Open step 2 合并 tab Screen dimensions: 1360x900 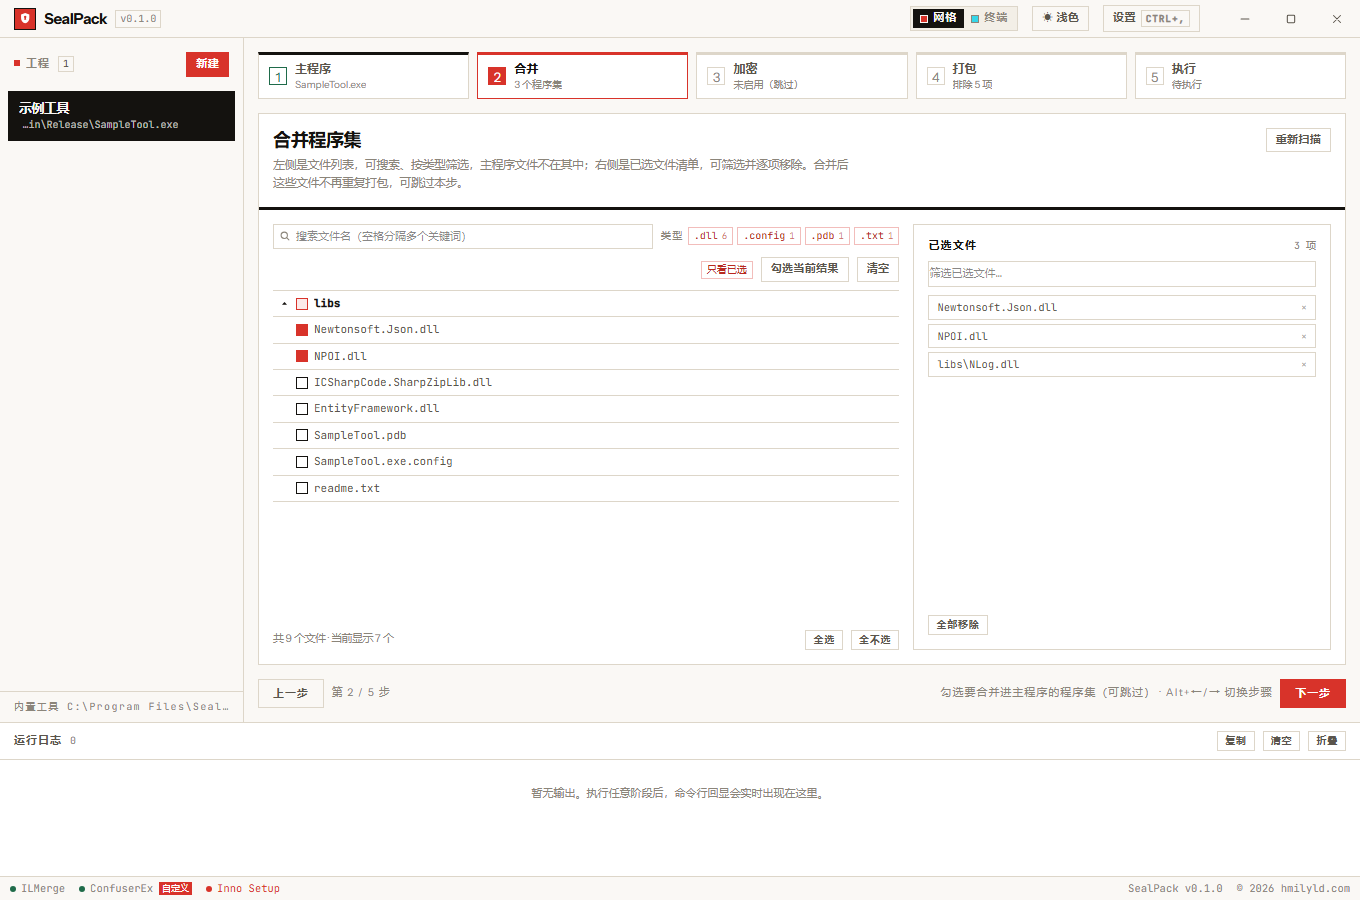(x=582, y=76)
